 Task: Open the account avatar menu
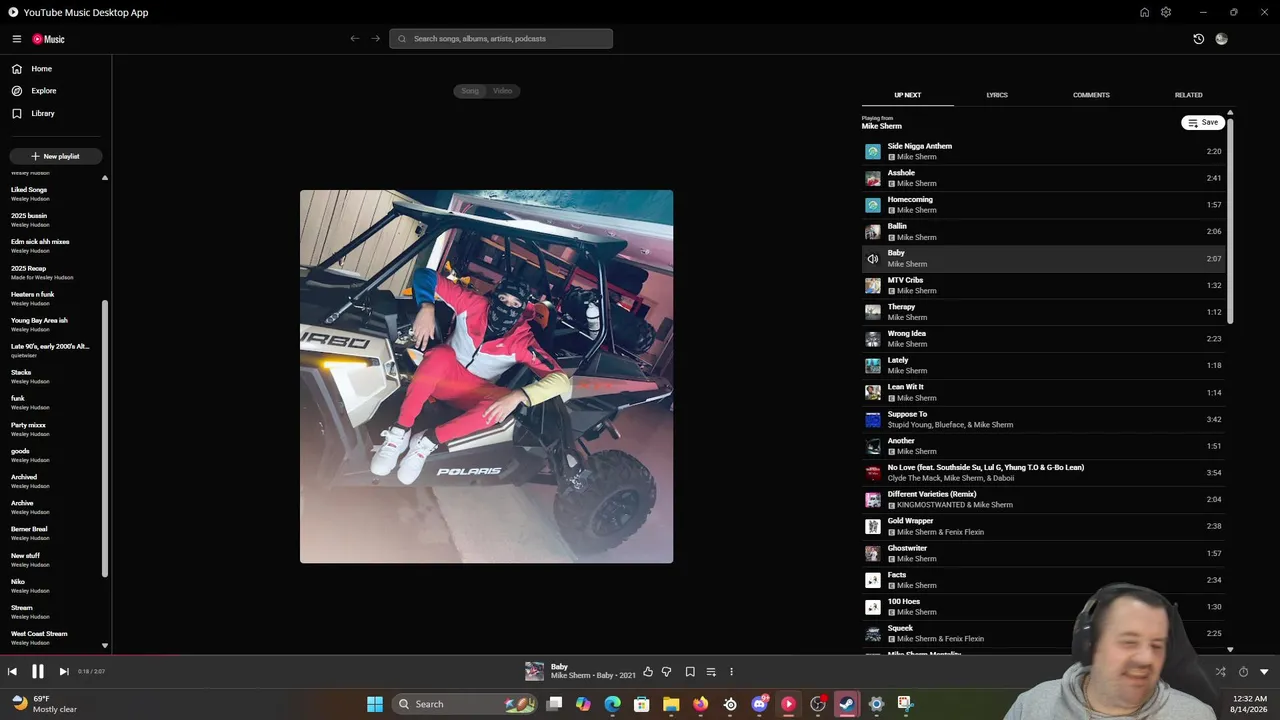point(1221,39)
